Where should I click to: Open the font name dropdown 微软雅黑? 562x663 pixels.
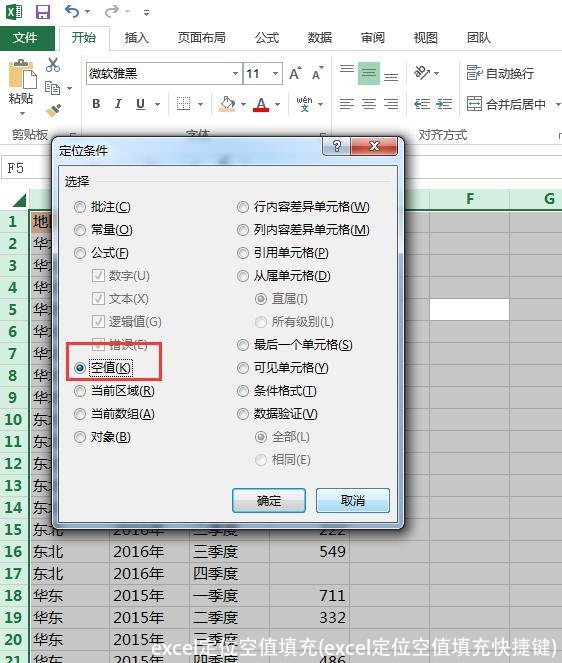[236, 74]
